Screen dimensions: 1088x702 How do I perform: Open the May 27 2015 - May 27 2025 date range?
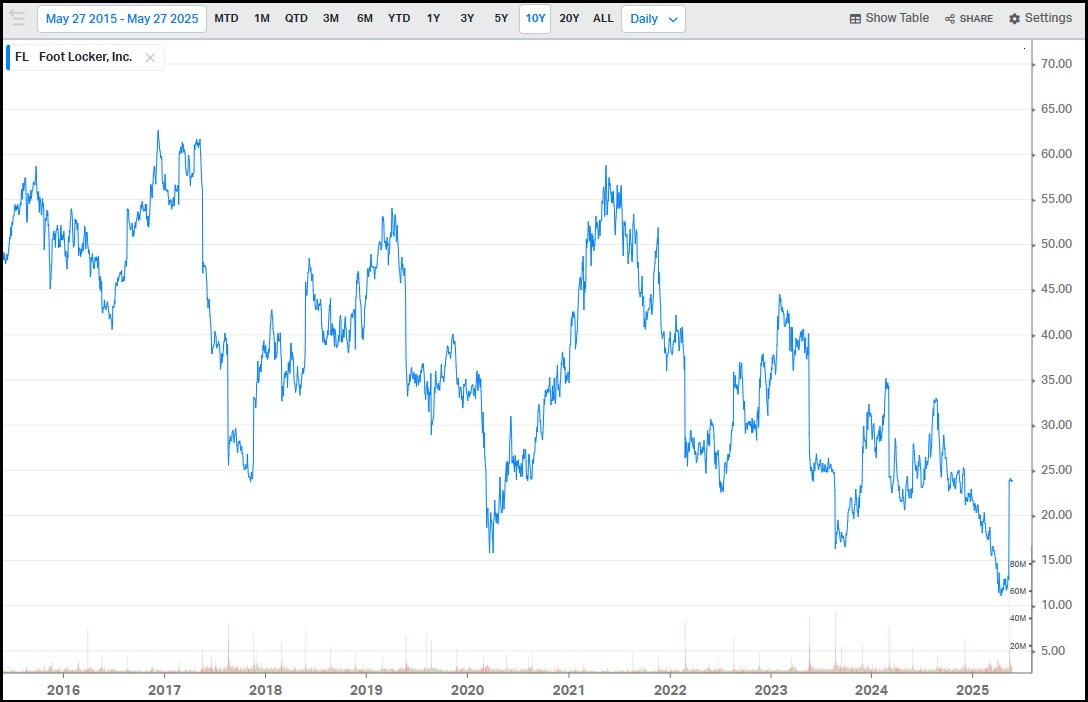pos(122,19)
